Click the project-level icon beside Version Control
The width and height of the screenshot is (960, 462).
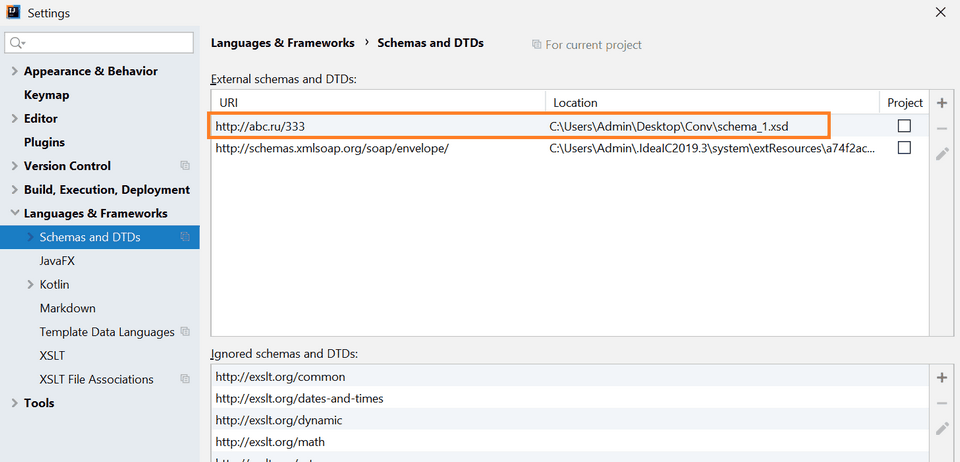pos(184,166)
